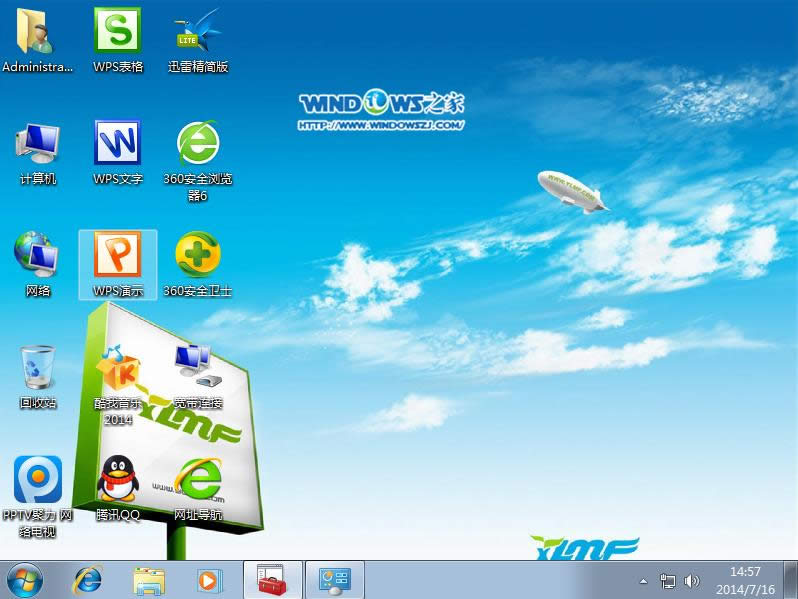
Task: Launch 迅雷精简版 from the desktop
Action: (x=198, y=33)
